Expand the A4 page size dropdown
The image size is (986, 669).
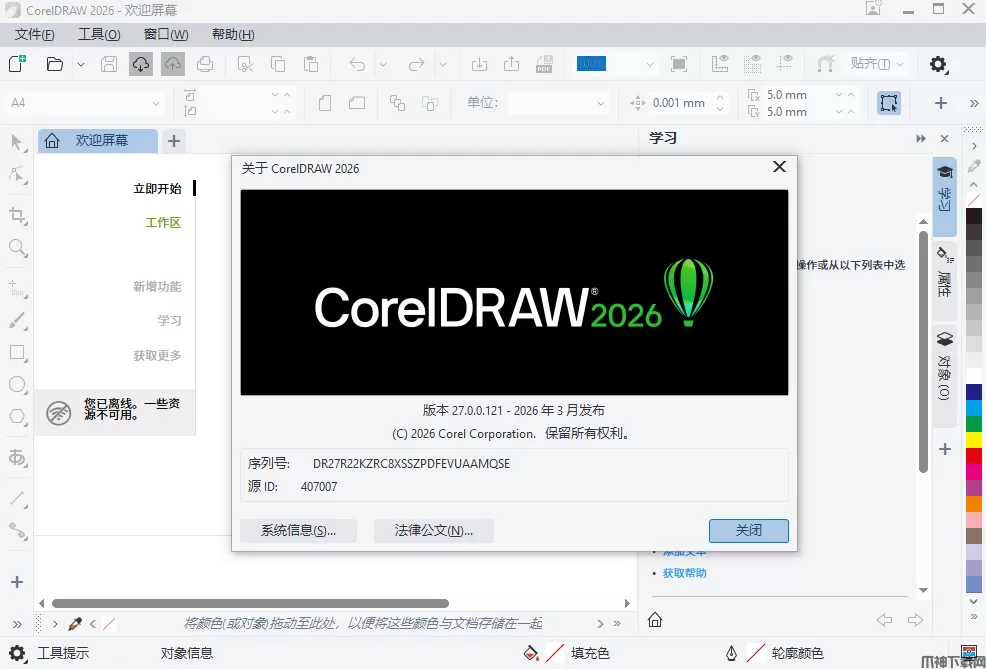pyautogui.click(x=85, y=103)
